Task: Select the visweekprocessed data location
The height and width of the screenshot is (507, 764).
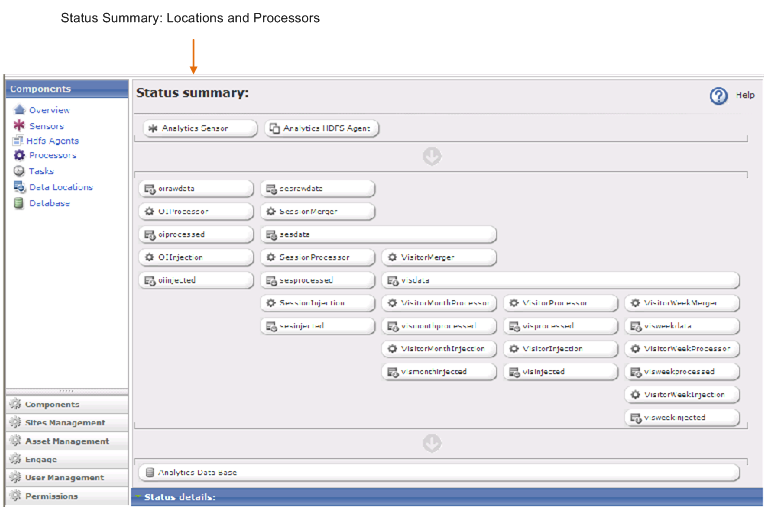Action: tap(682, 372)
